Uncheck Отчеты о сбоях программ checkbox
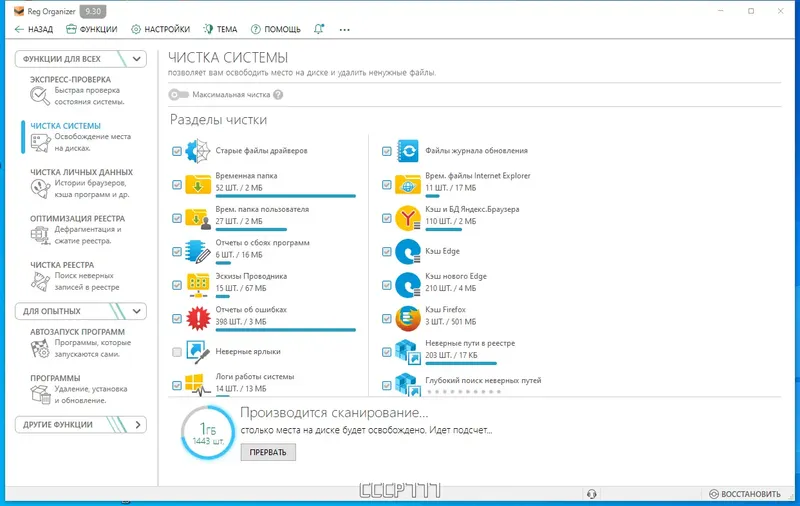 (177, 251)
